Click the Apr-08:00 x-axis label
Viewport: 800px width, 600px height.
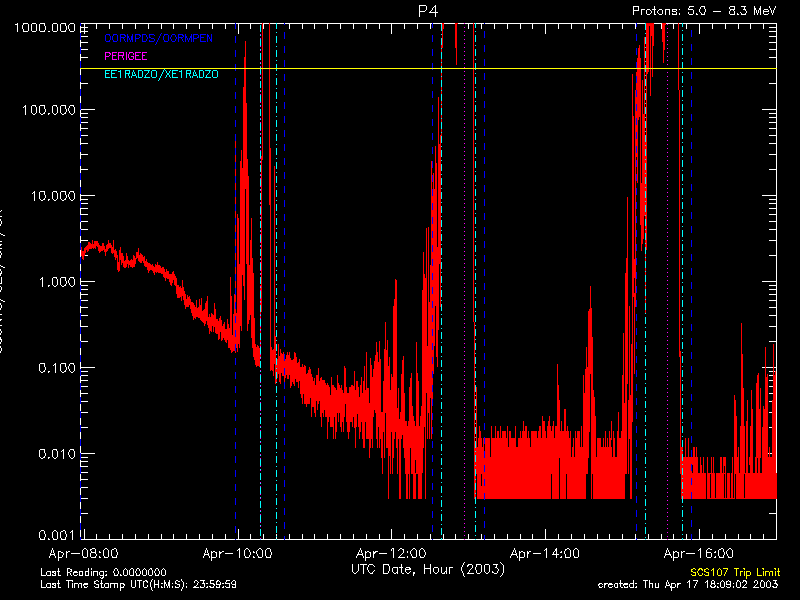(x=83, y=554)
